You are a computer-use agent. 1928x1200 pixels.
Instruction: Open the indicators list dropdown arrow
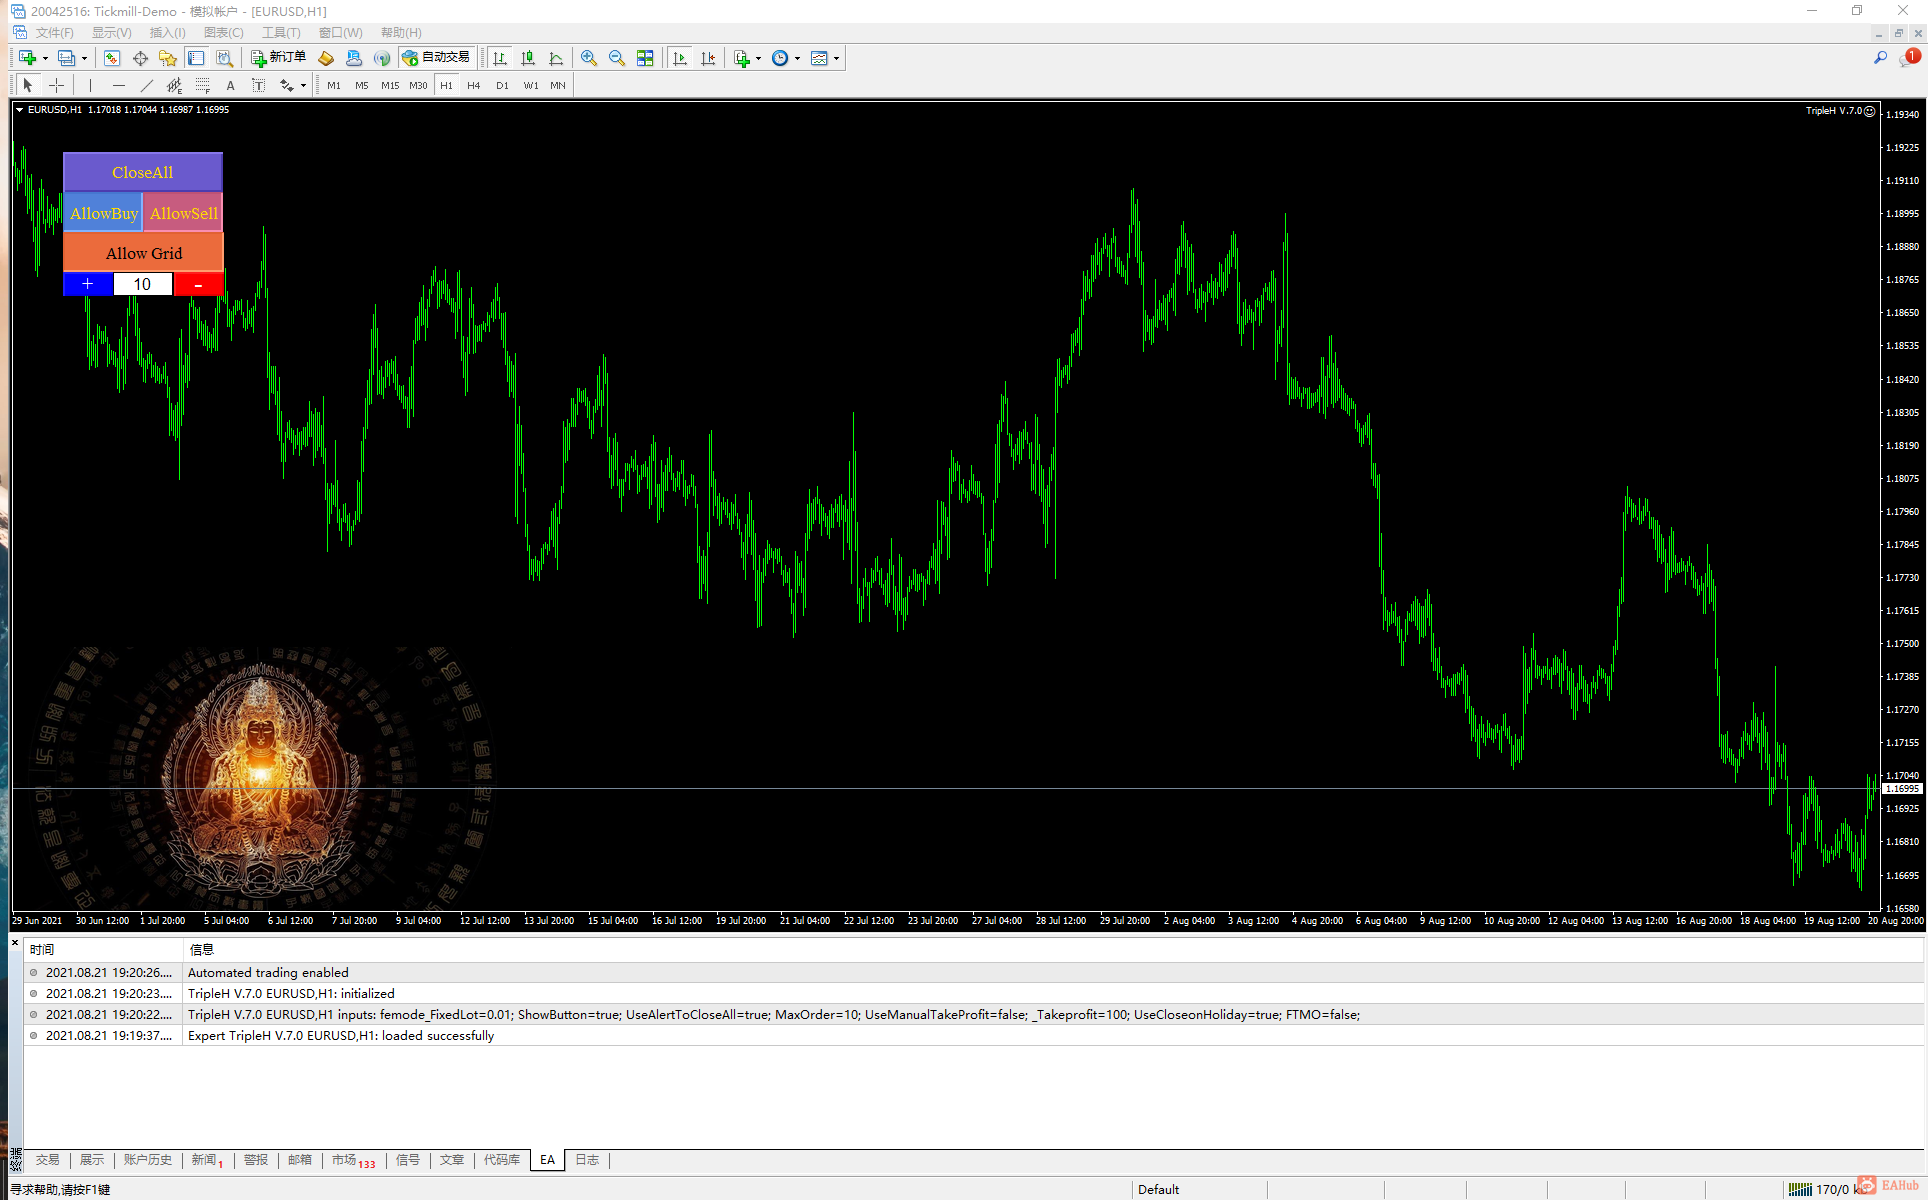tap(759, 58)
